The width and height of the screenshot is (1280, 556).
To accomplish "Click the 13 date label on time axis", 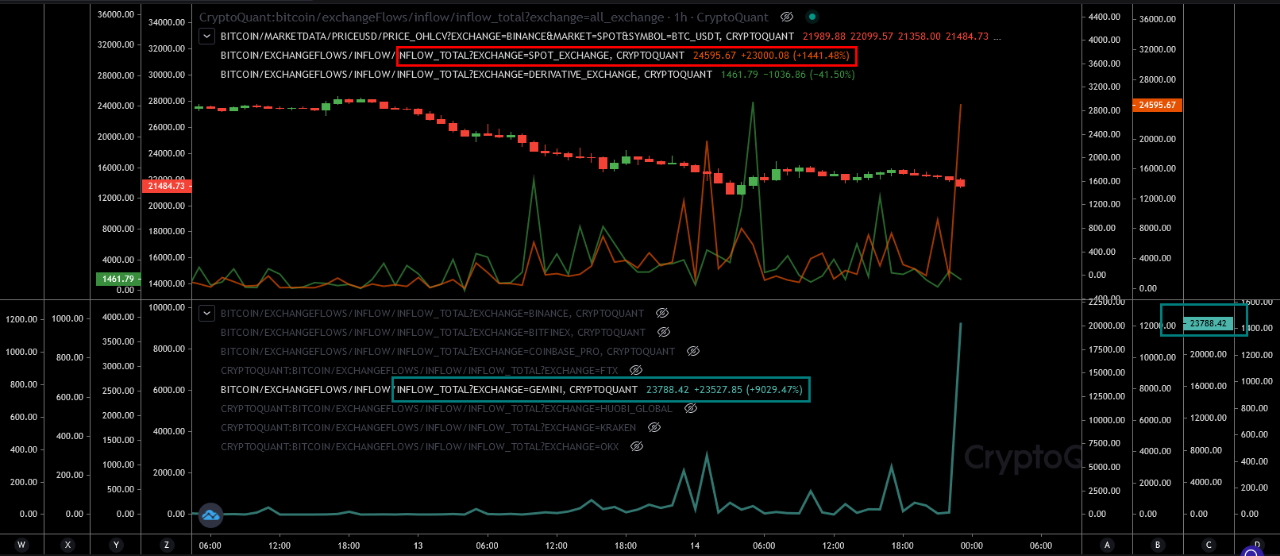I will 417,545.
